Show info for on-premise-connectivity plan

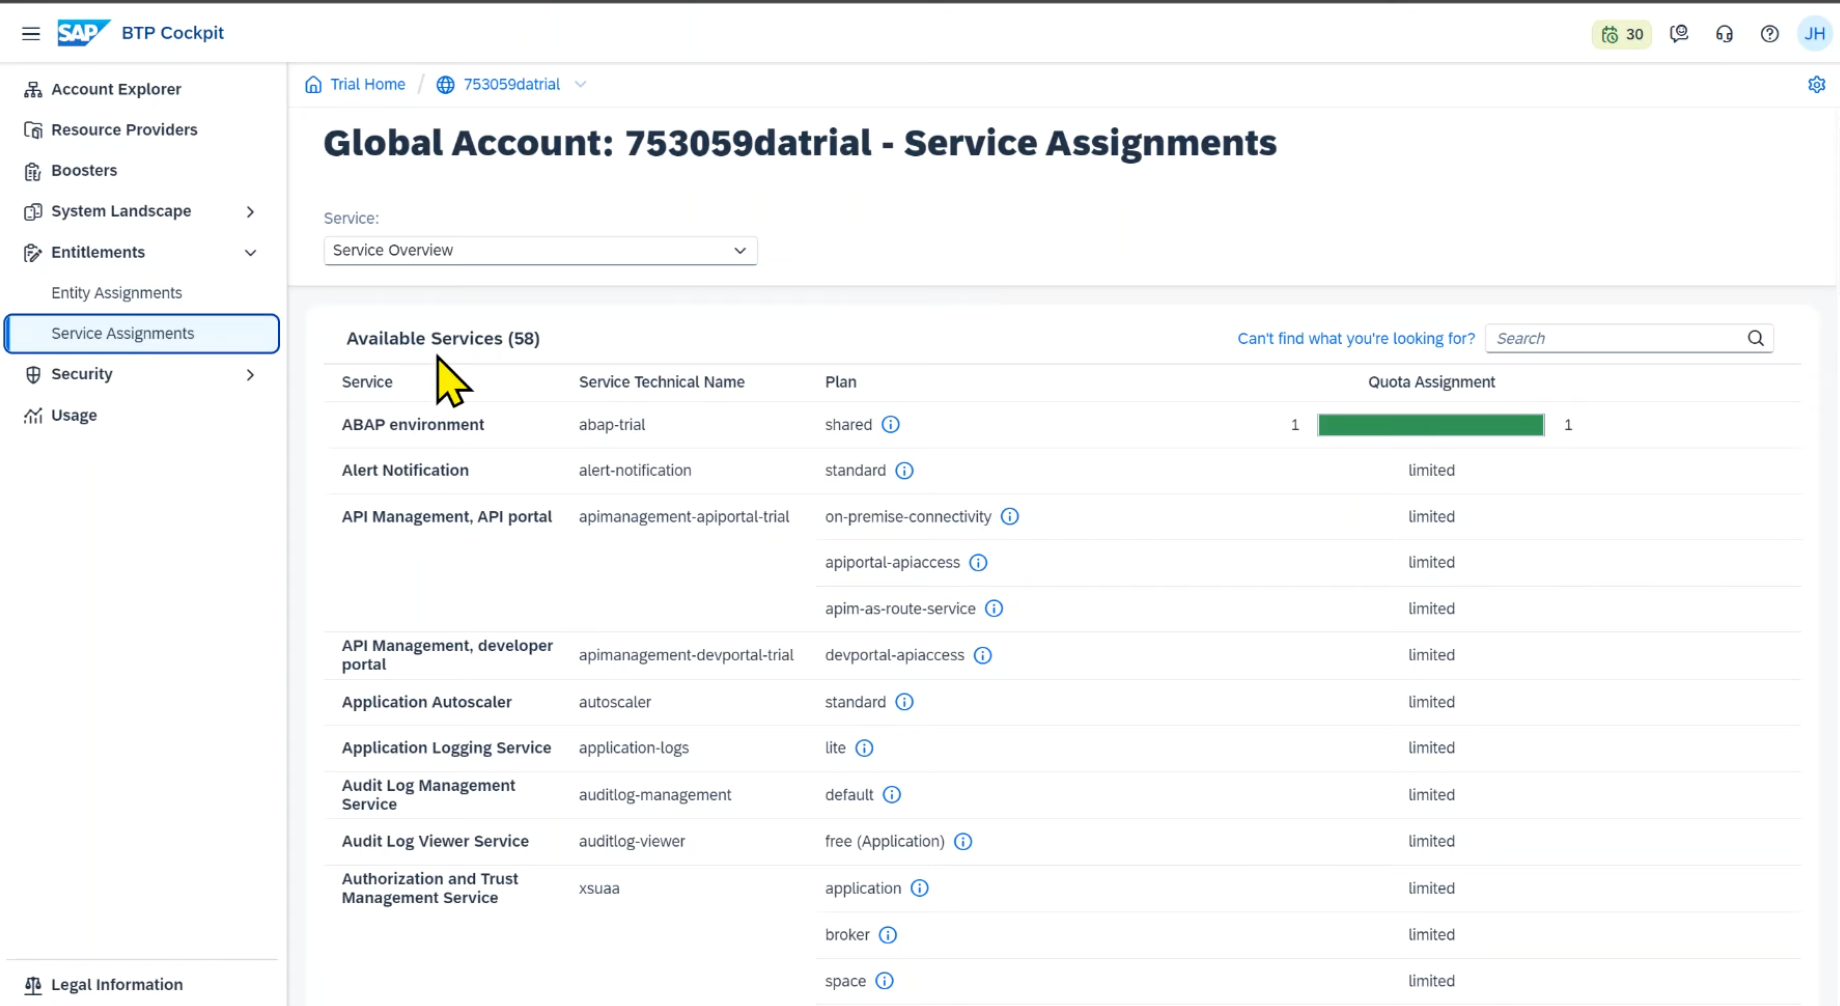click(1010, 517)
